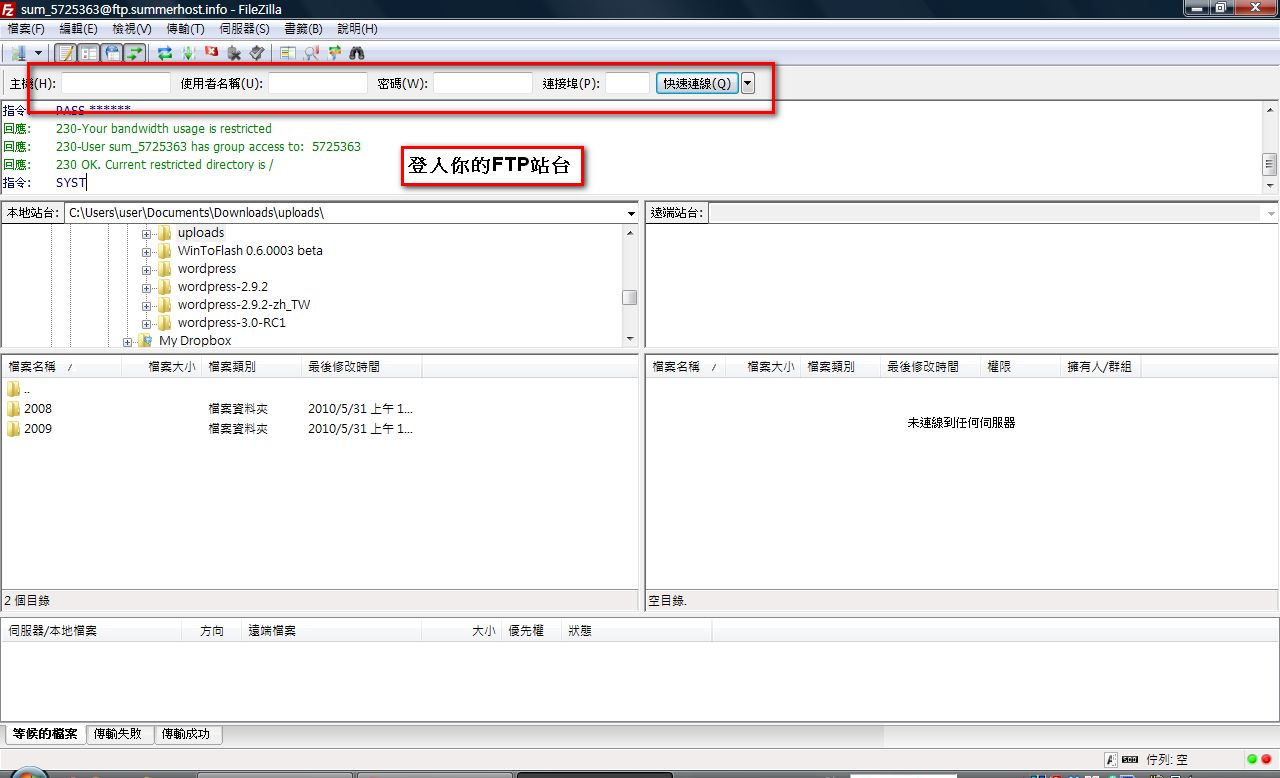Image resolution: width=1280 pixels, height=778 pixels.
Task: Click the '2 個目錄' local status text
Action: tap(28, 601)
